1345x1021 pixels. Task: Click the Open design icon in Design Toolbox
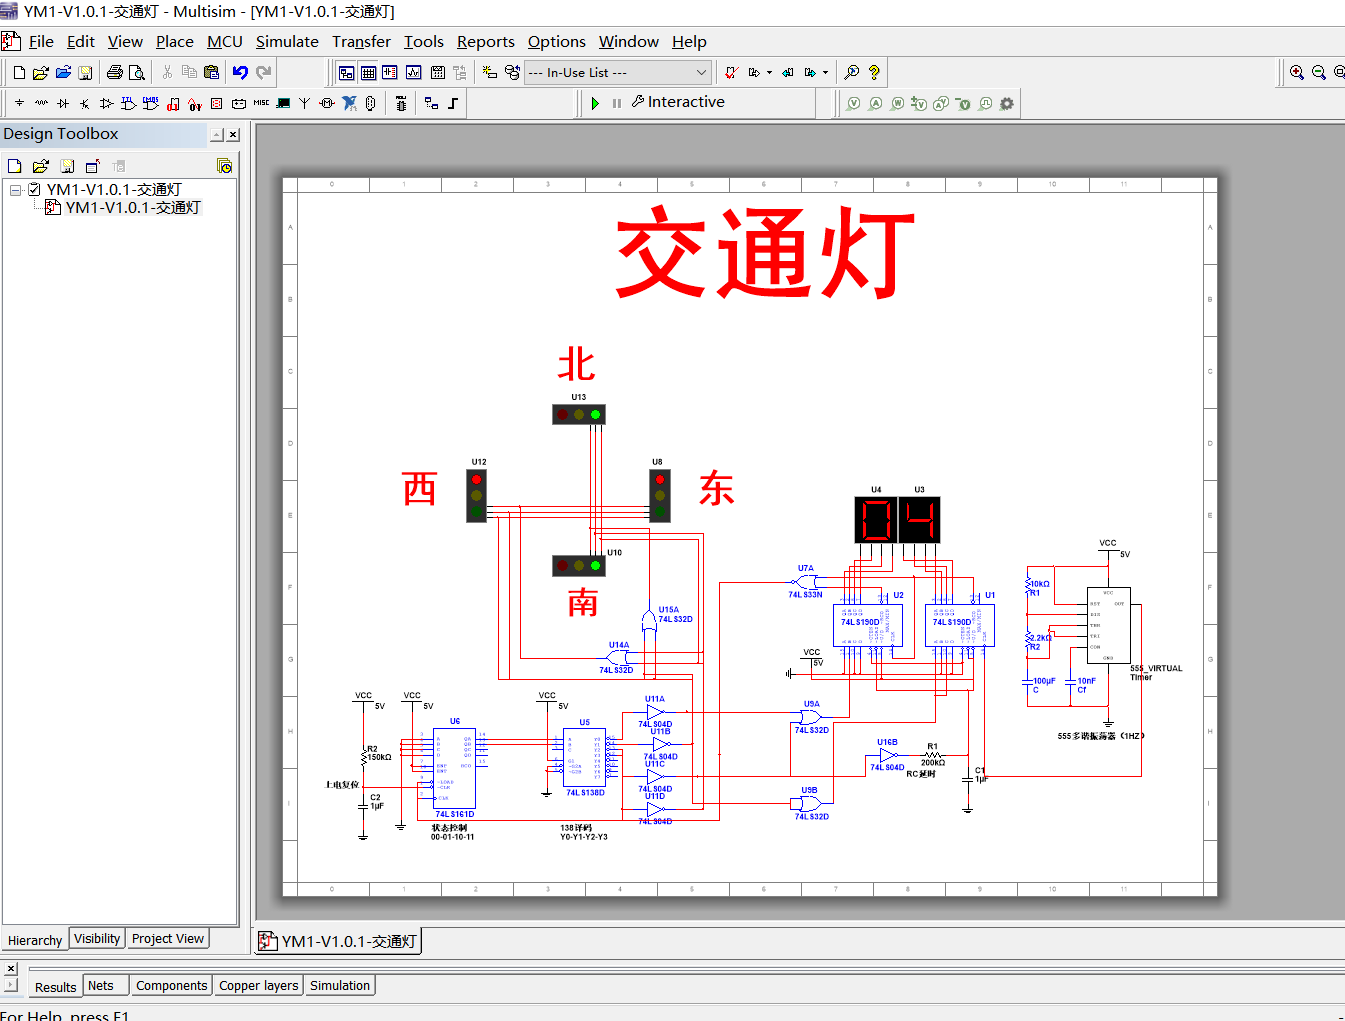[39, 166]
